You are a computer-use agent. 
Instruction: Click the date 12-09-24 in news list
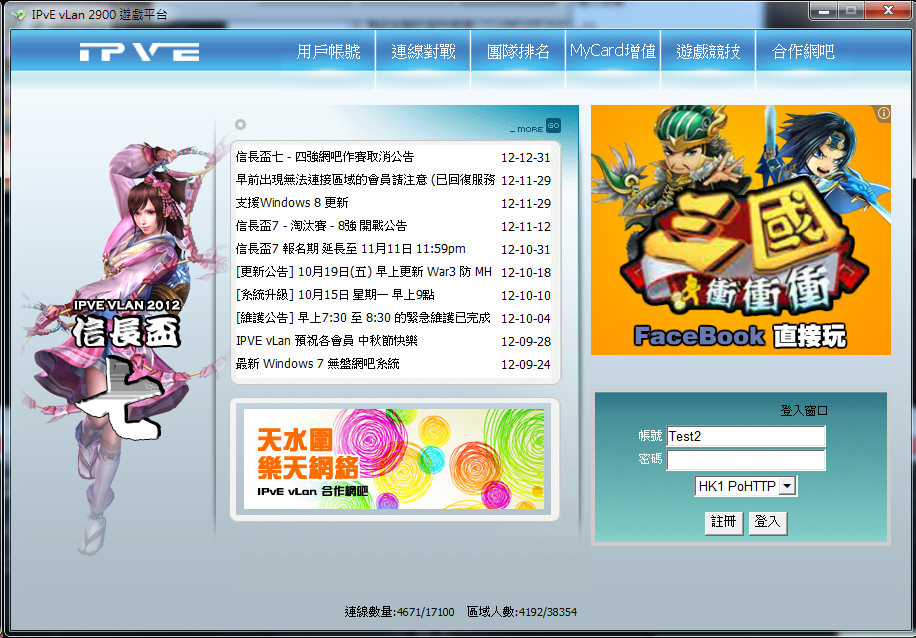tap(526, 365)
